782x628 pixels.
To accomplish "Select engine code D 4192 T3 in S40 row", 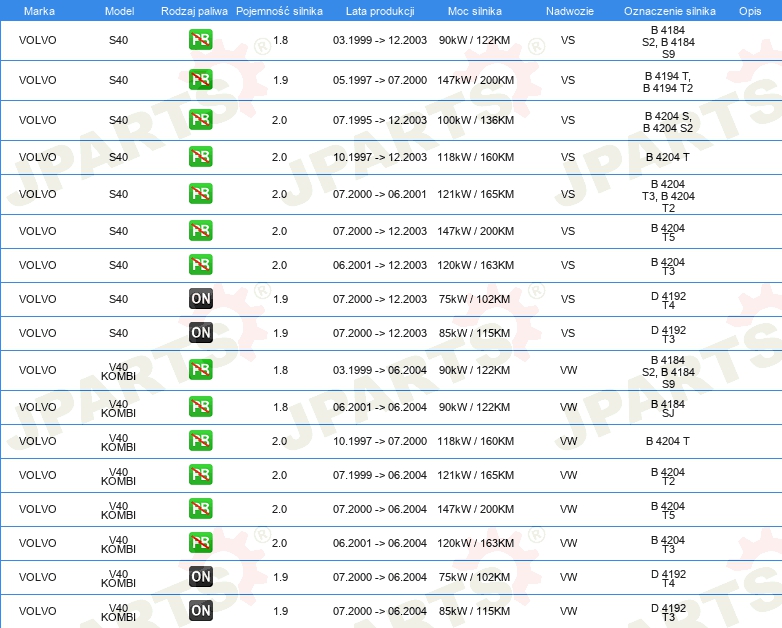I will pyautogui.click(x=668, y=334).
